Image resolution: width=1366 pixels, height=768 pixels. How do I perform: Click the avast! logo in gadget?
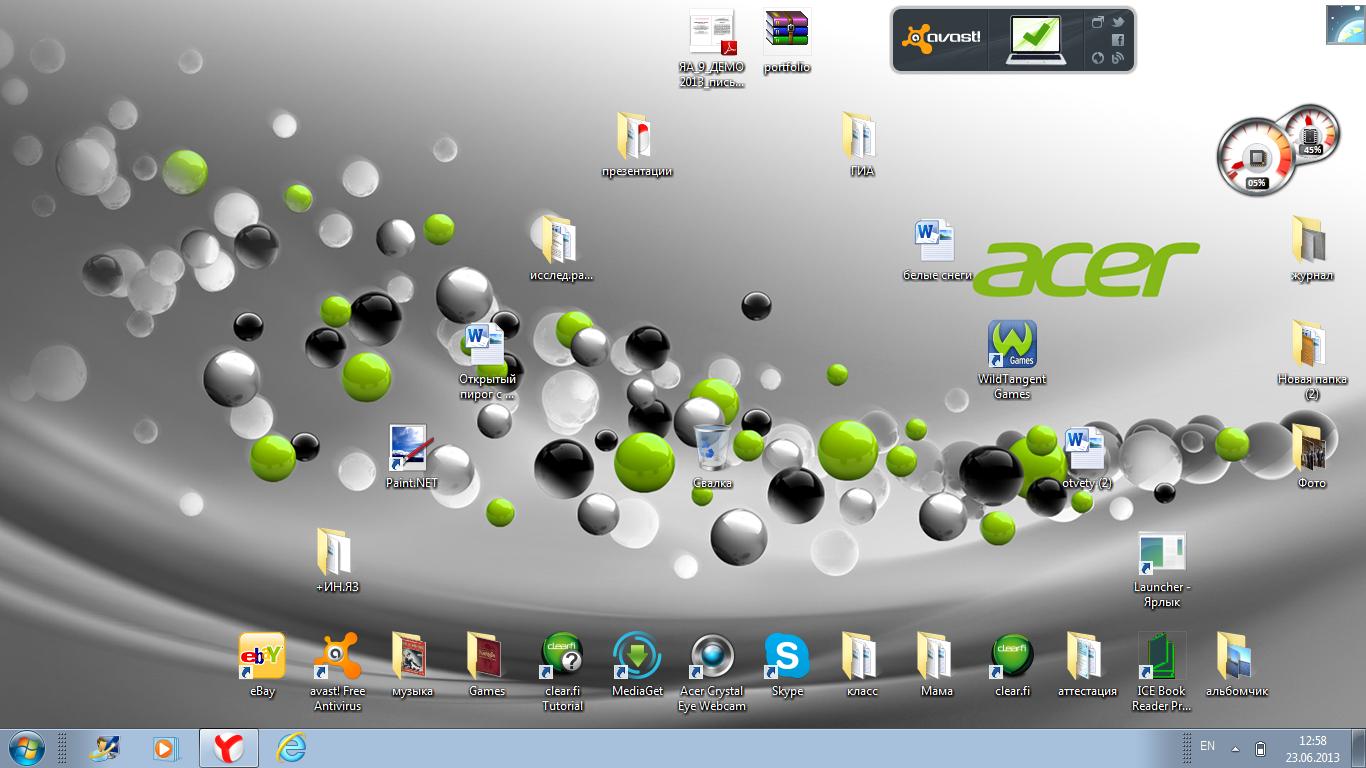coord(941,39)
